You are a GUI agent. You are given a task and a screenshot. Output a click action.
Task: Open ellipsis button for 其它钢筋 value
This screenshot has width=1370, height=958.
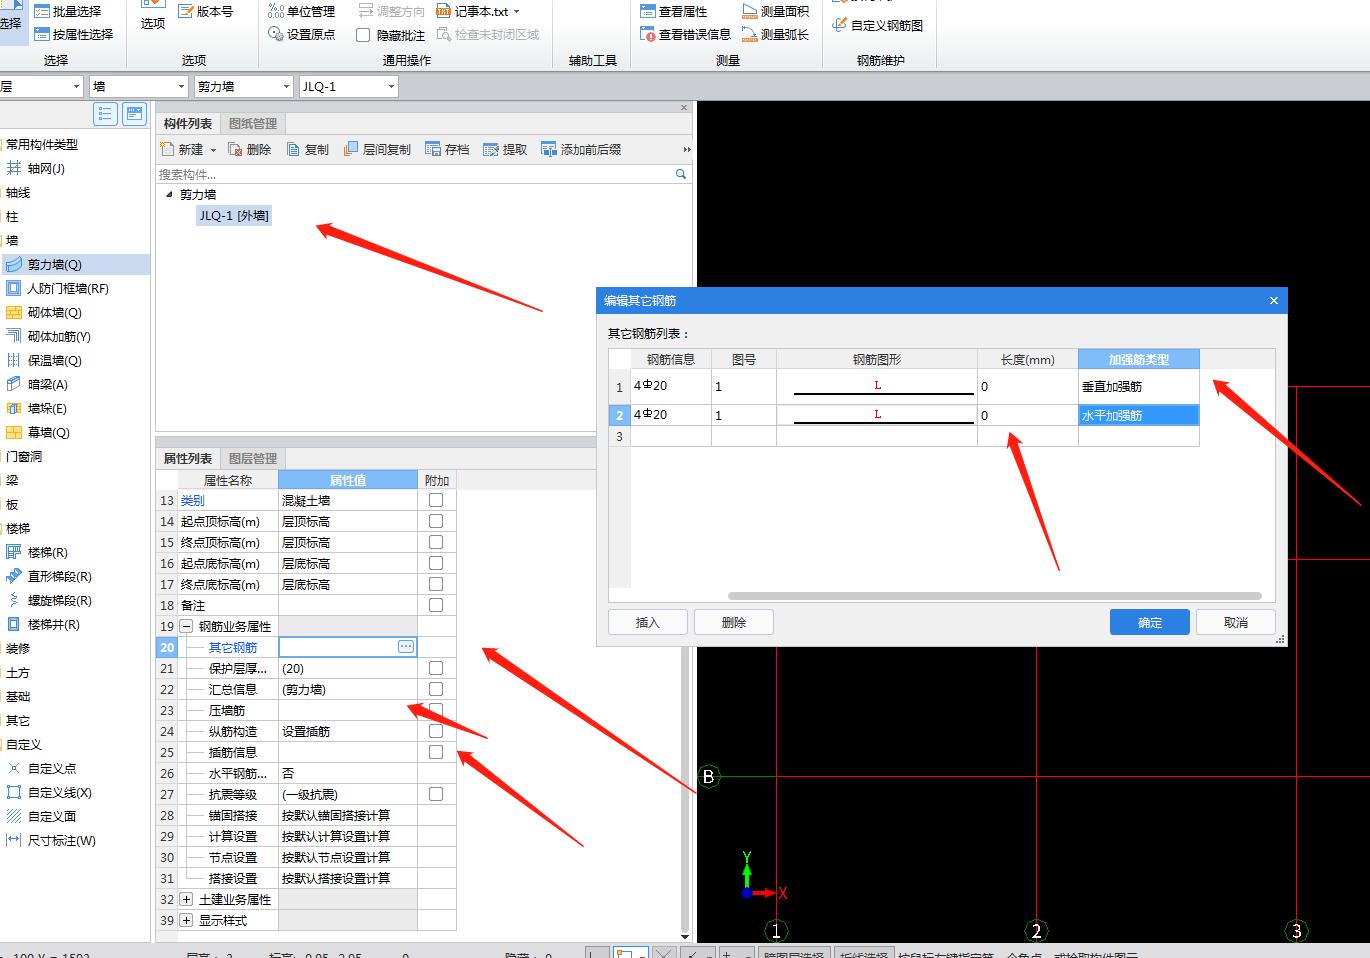coord(406,647)
